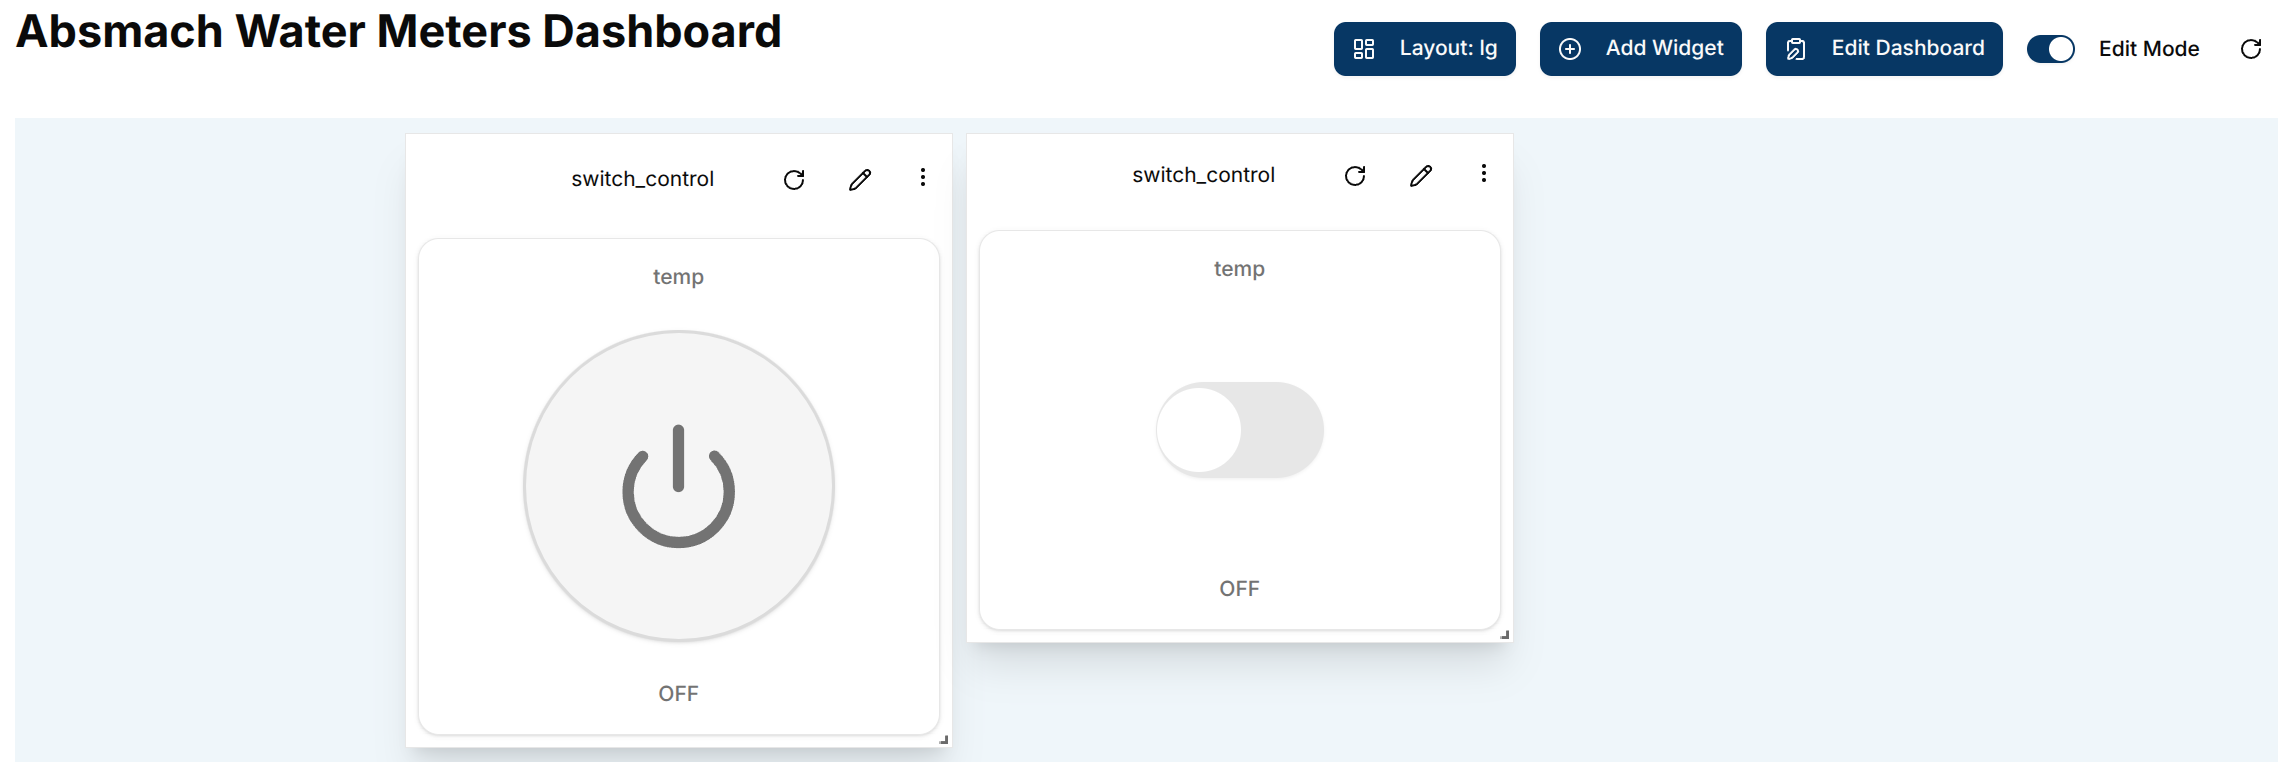Edit the left switch_control widget with pencil
The image size is (2296, 762).
coord(860,180)
